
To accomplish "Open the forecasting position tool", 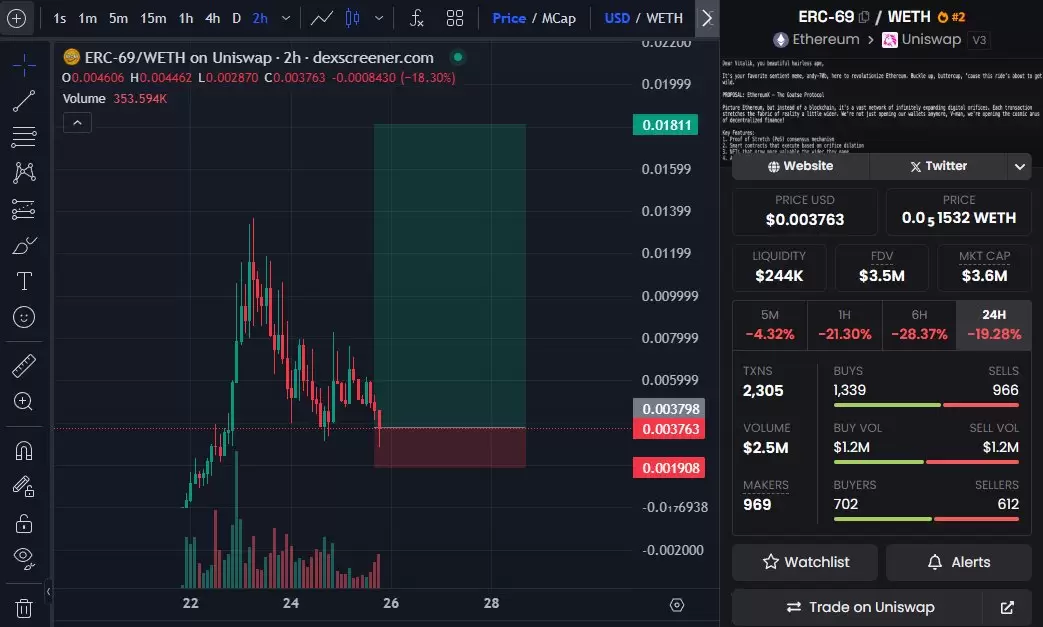I will click(24, 209).
